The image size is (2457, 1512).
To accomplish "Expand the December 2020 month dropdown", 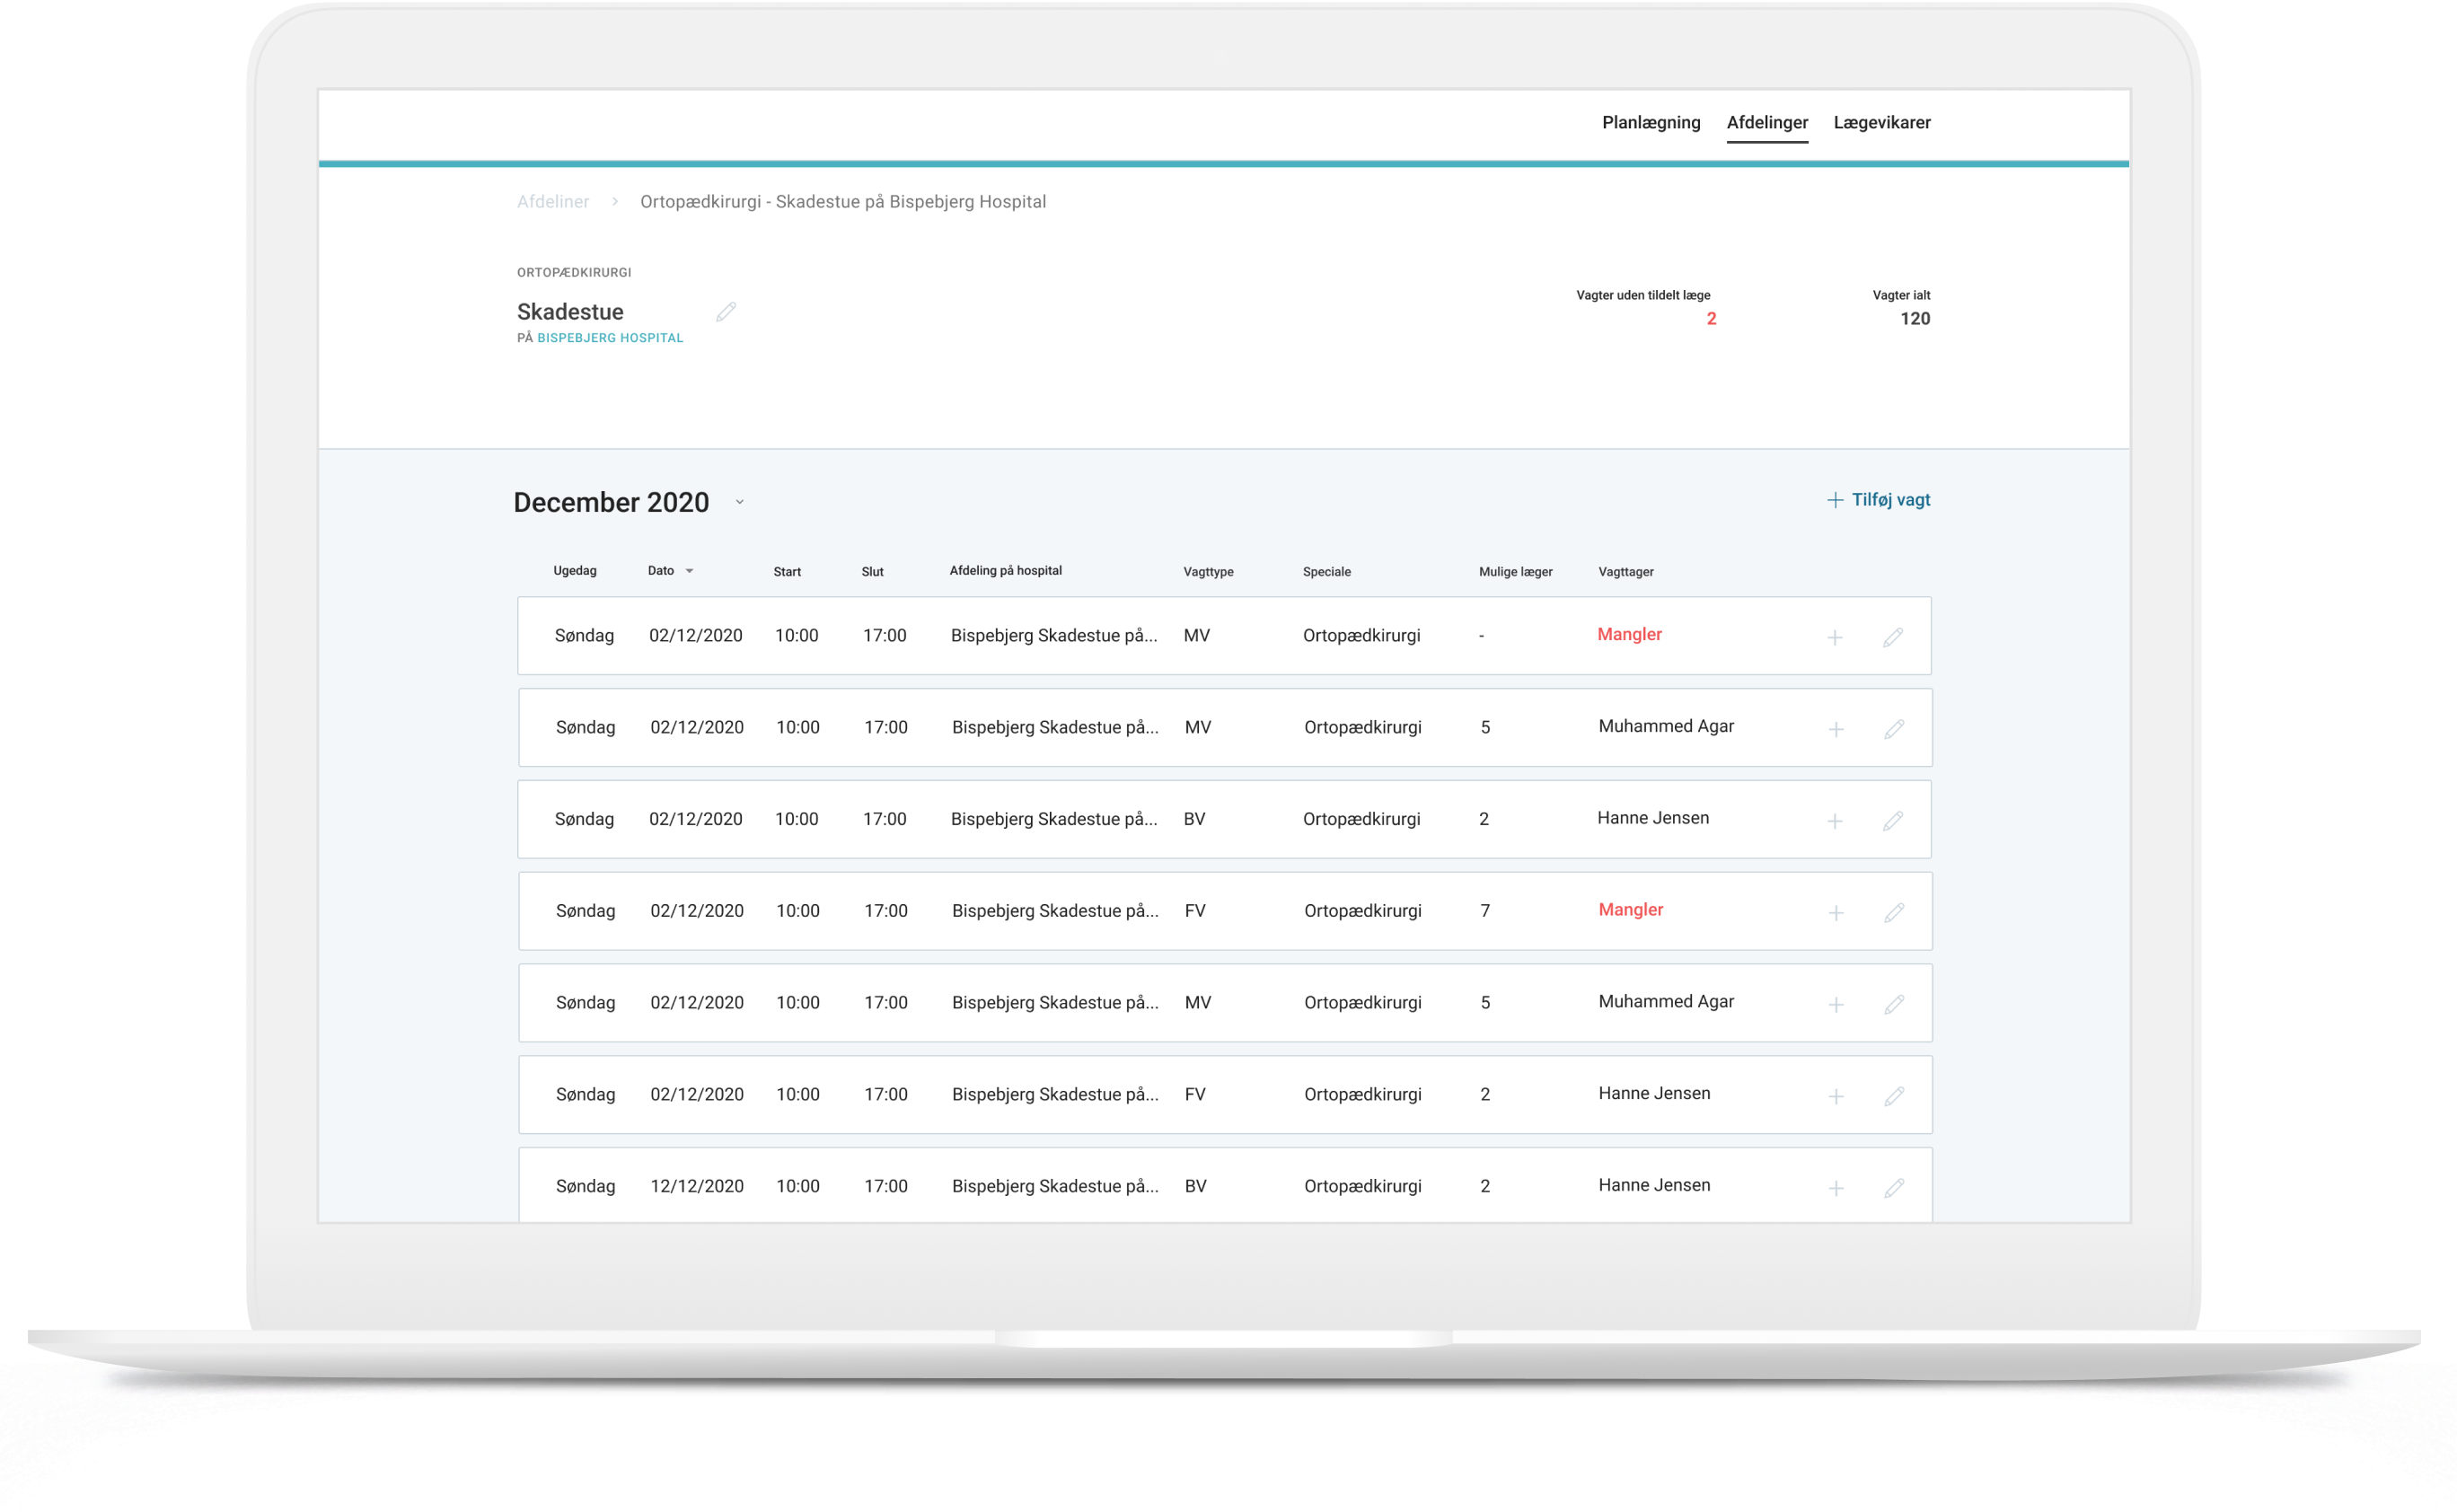I will (739, 502).
